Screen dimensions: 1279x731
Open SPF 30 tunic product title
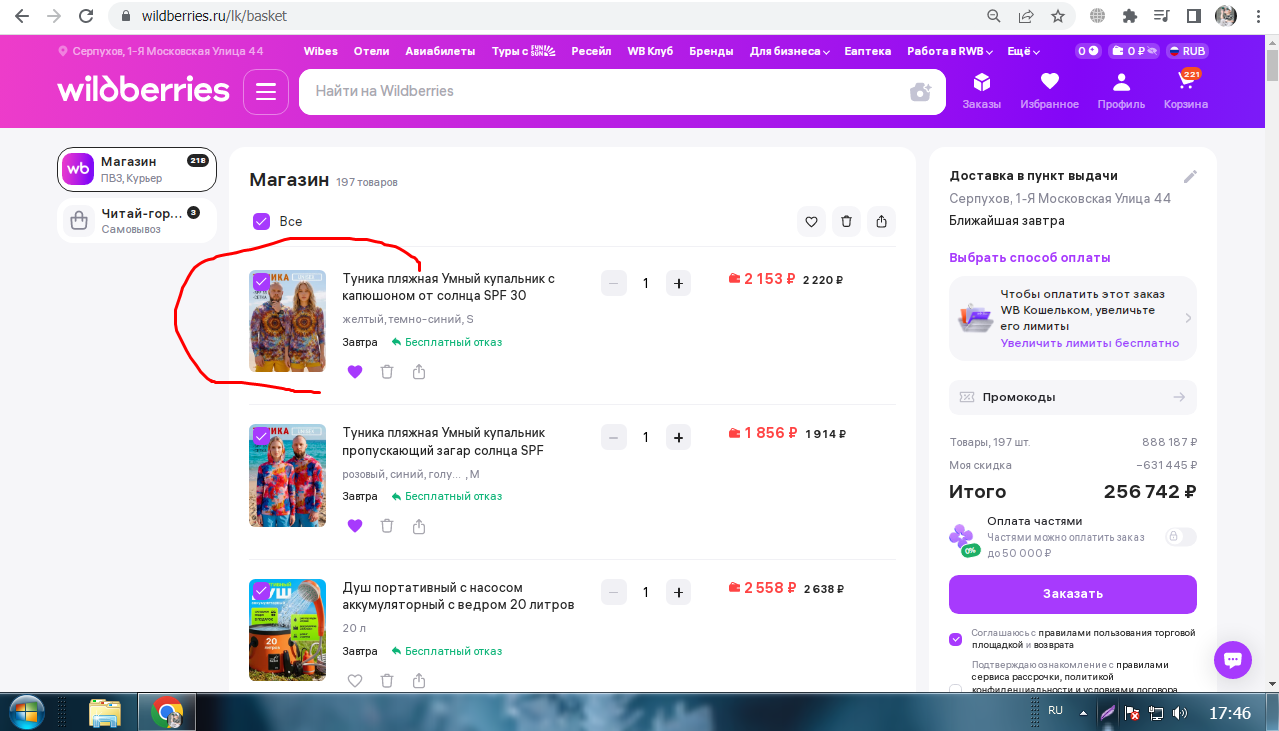pyautogui.click(x=448, y=287)
